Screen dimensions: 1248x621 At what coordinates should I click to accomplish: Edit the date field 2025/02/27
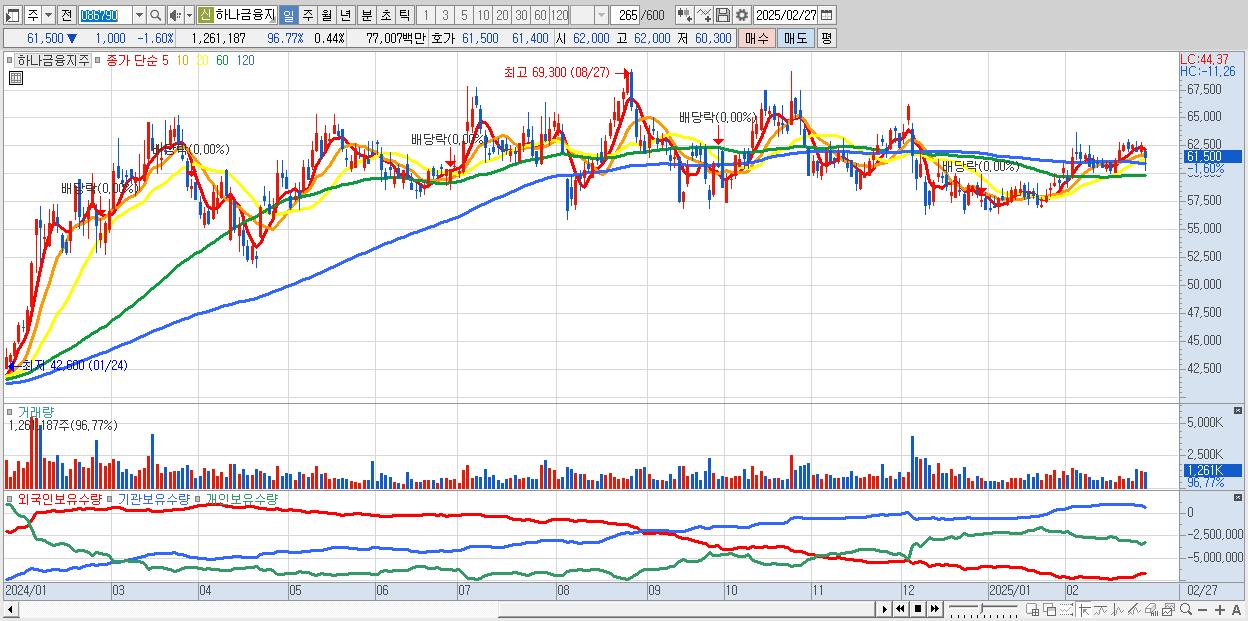click(x=785, y=15)
